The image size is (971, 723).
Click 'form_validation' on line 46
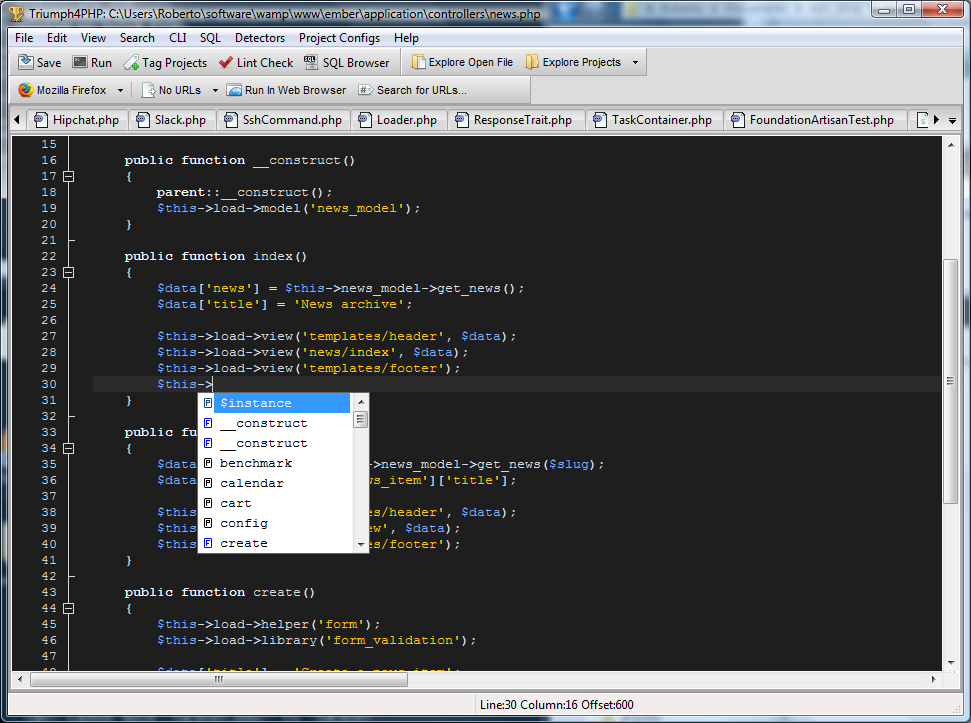tap(393, 641)
